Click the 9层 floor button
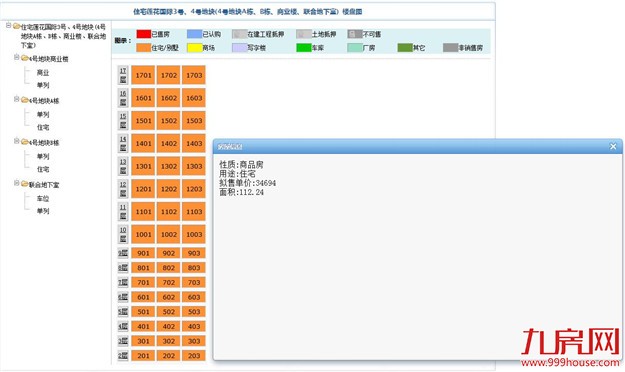625x372 pixels. (123, 253)
